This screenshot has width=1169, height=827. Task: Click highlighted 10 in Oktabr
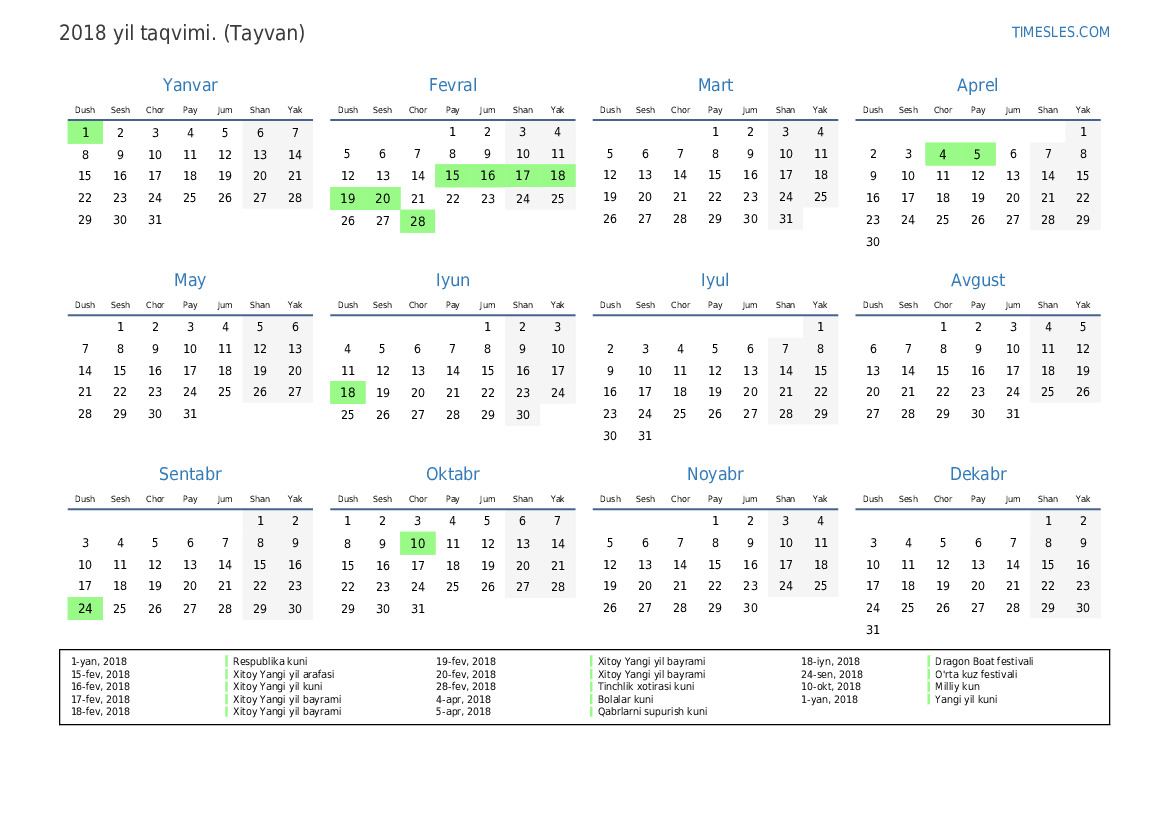click(x=418, y=544)
